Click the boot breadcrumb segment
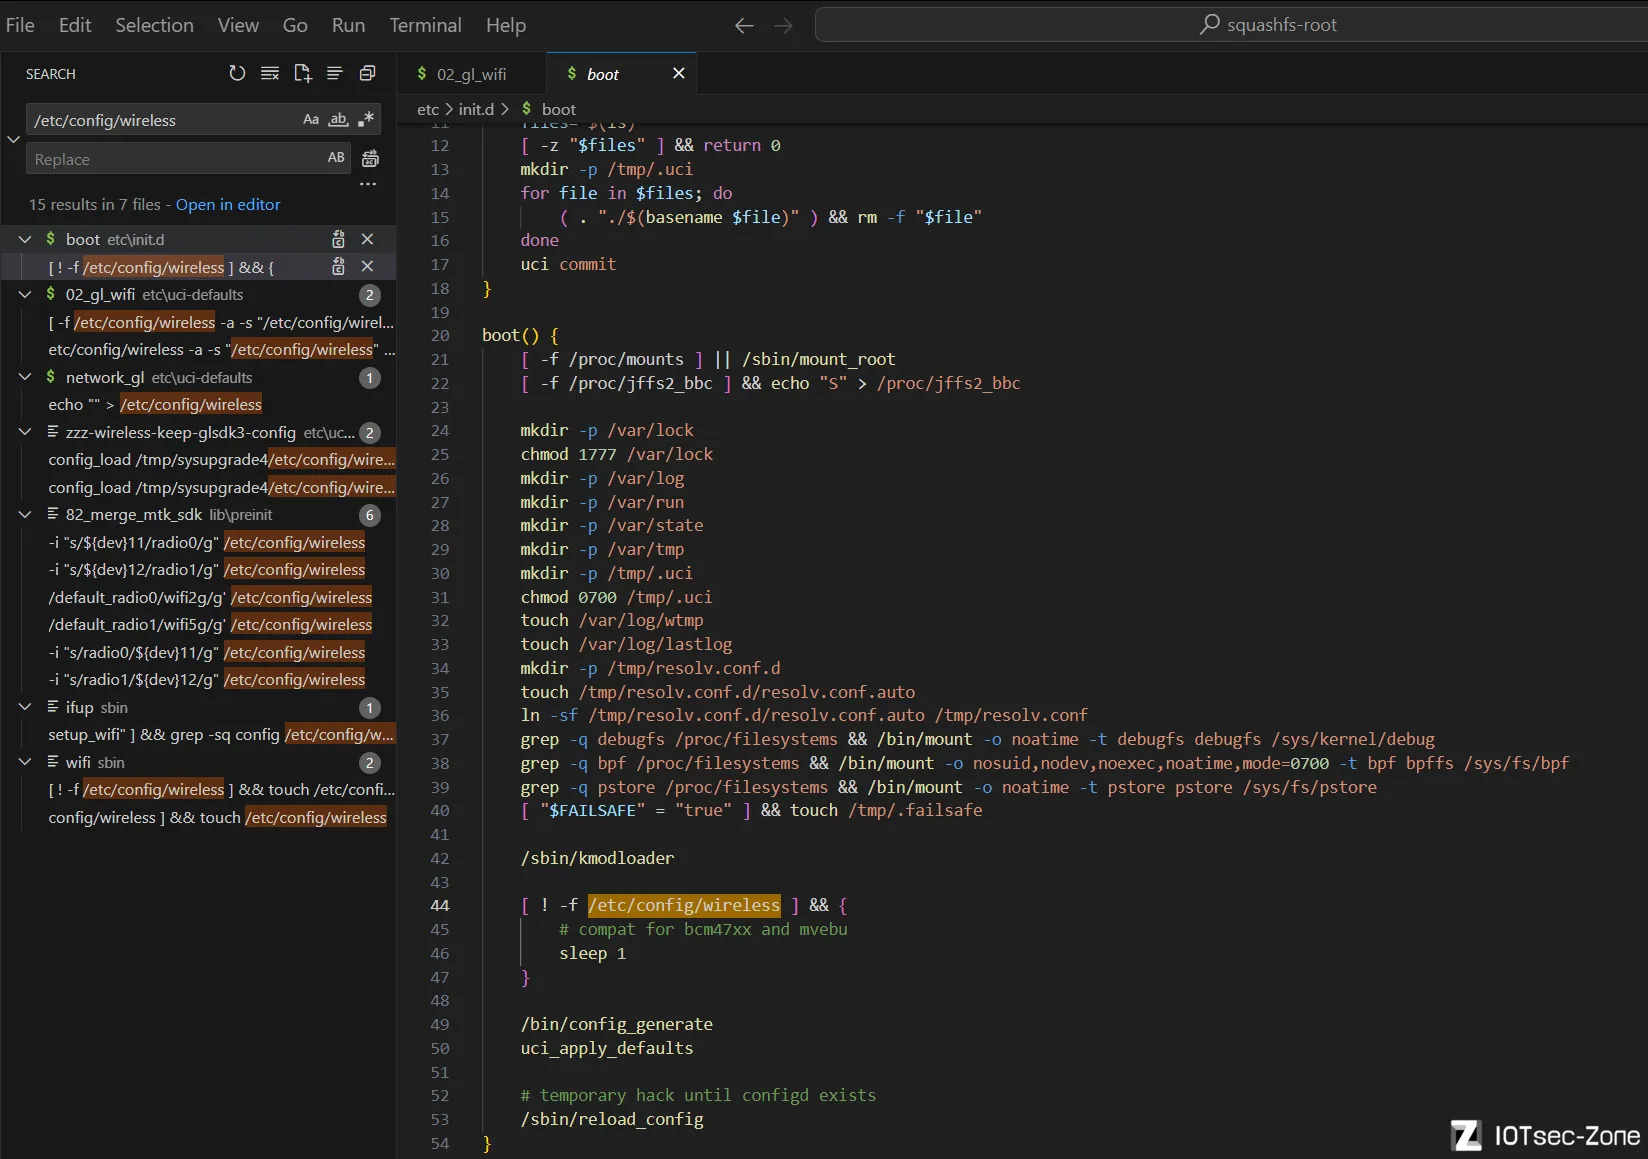 558,109
